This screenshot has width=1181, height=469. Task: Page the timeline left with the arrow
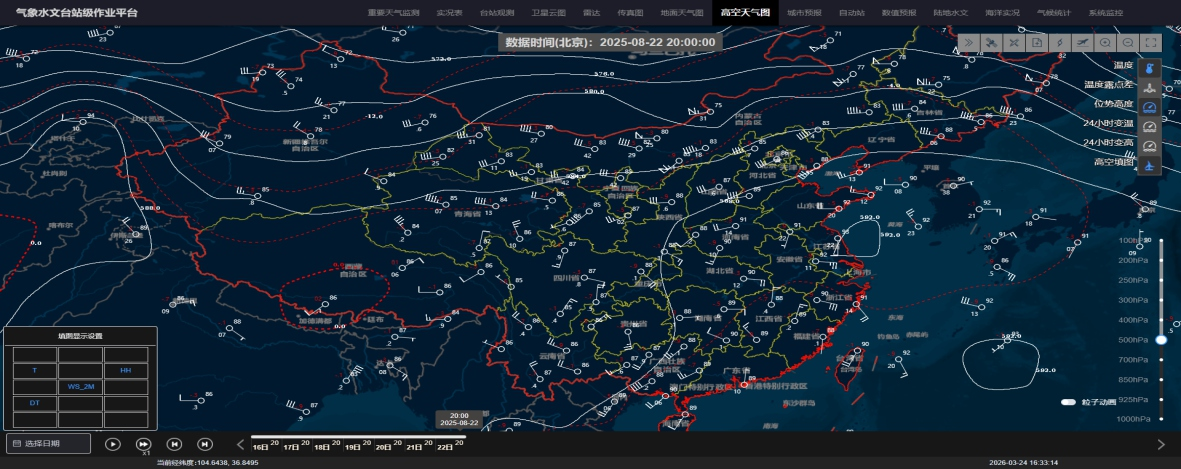241,444
